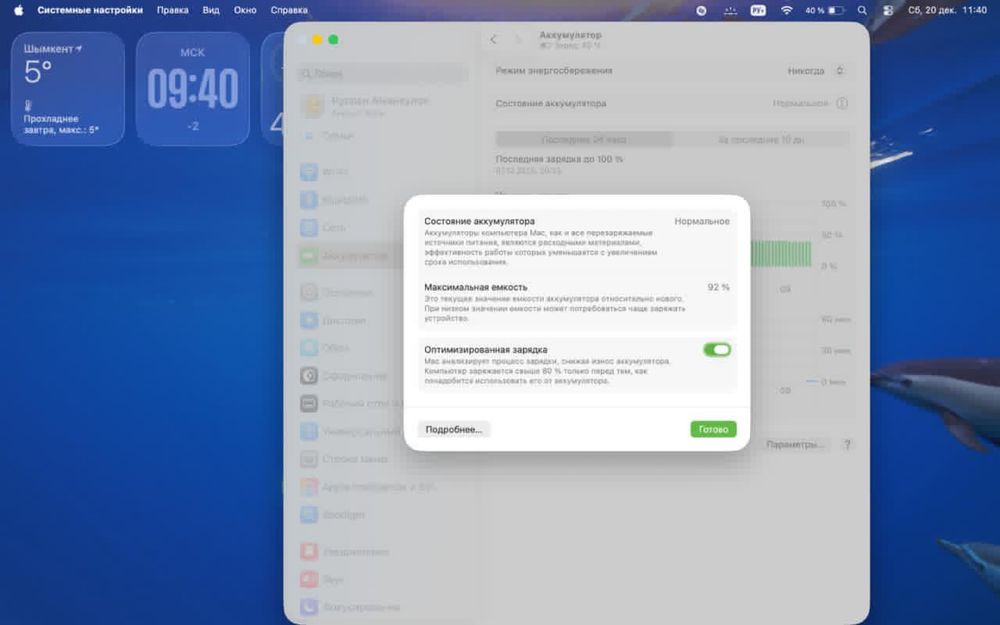Click the Обои icon in sidebar
The height and width of the screenshot is (625, 1000).
[309, 348]
